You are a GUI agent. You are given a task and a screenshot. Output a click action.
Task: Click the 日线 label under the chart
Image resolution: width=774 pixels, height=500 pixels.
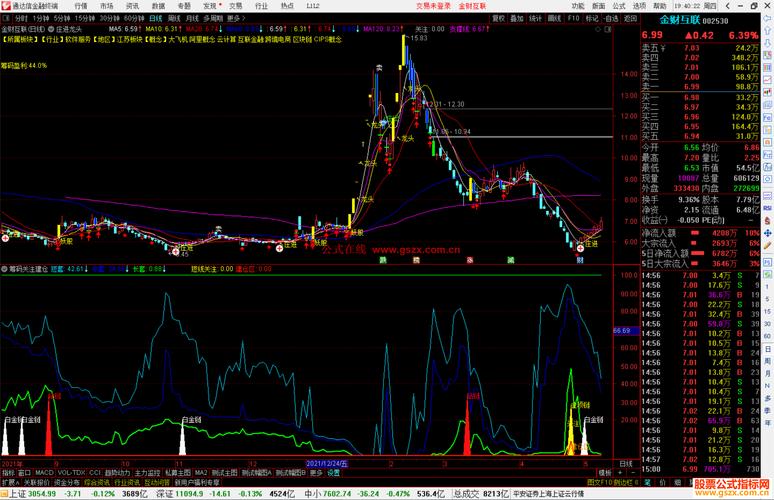pos(626,464)
